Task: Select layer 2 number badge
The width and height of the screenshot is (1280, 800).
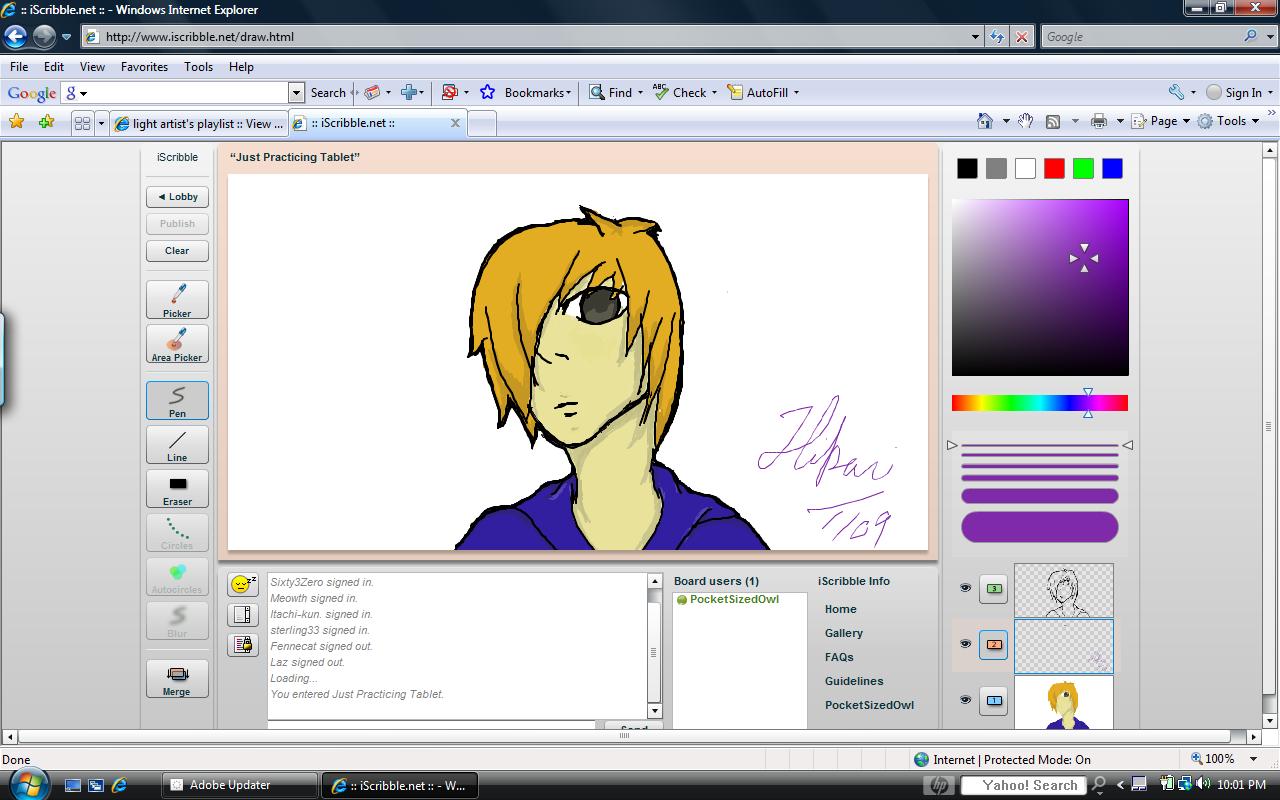Action: point(994,644)
